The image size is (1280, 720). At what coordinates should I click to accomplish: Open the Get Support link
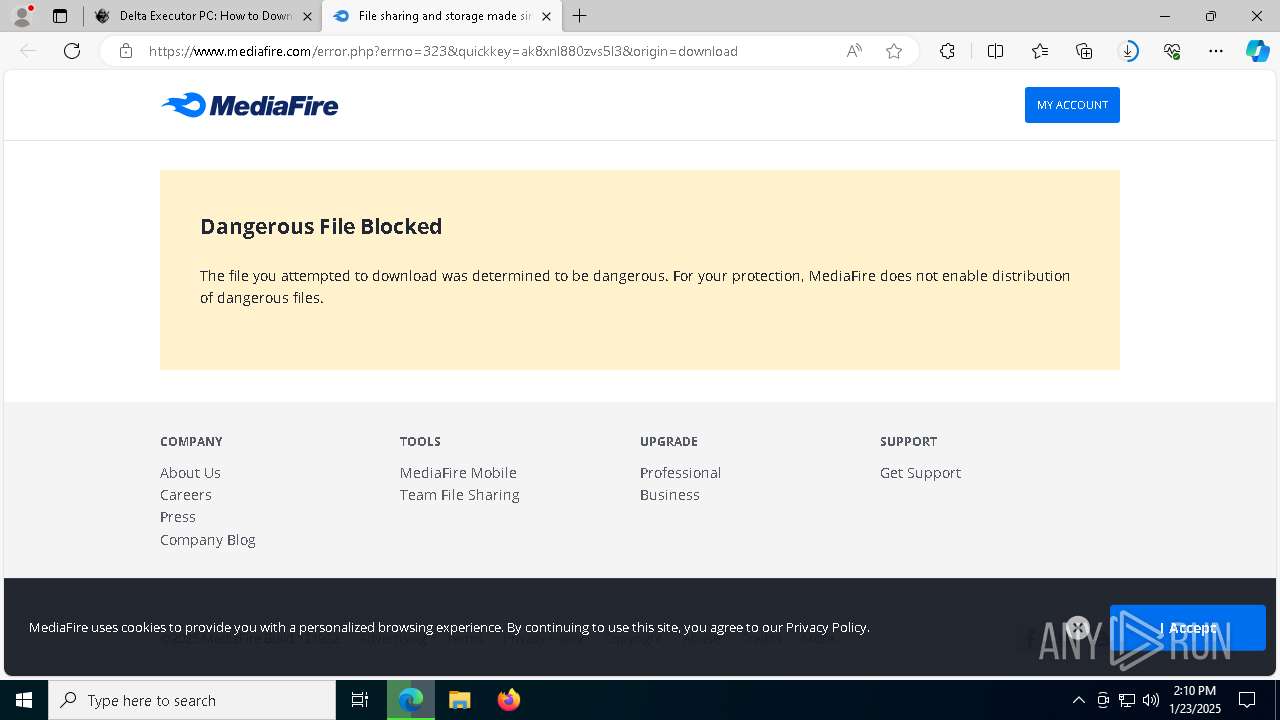tap(920, 473)
